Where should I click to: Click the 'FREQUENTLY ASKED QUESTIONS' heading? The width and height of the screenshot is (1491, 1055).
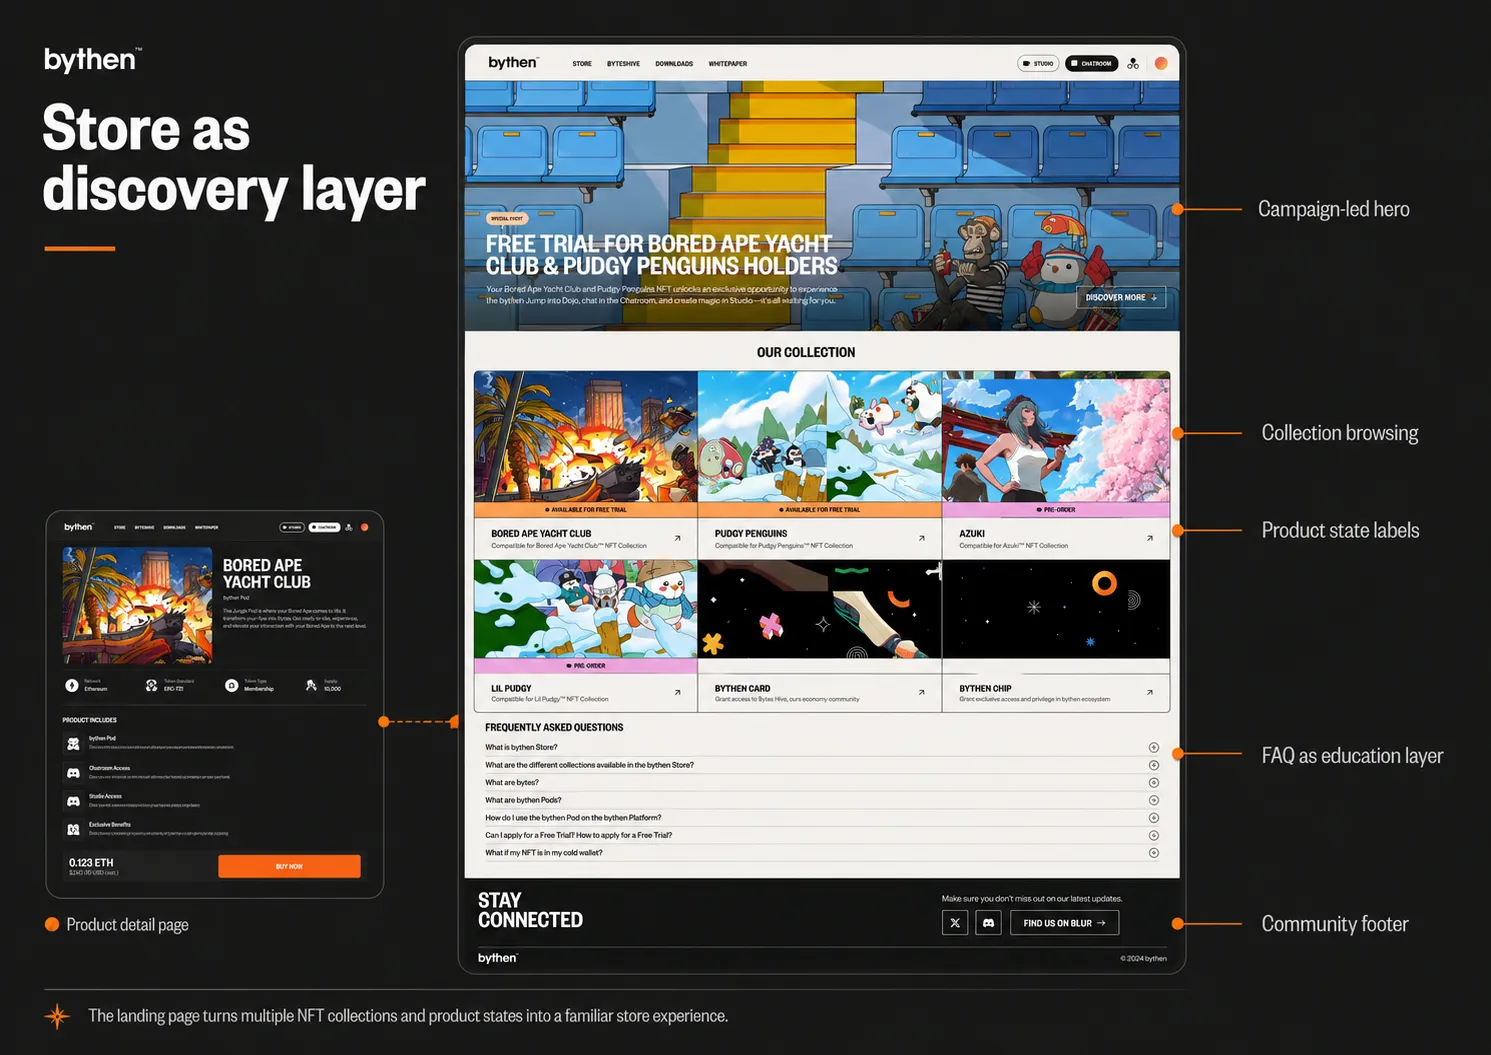[554, 728]
